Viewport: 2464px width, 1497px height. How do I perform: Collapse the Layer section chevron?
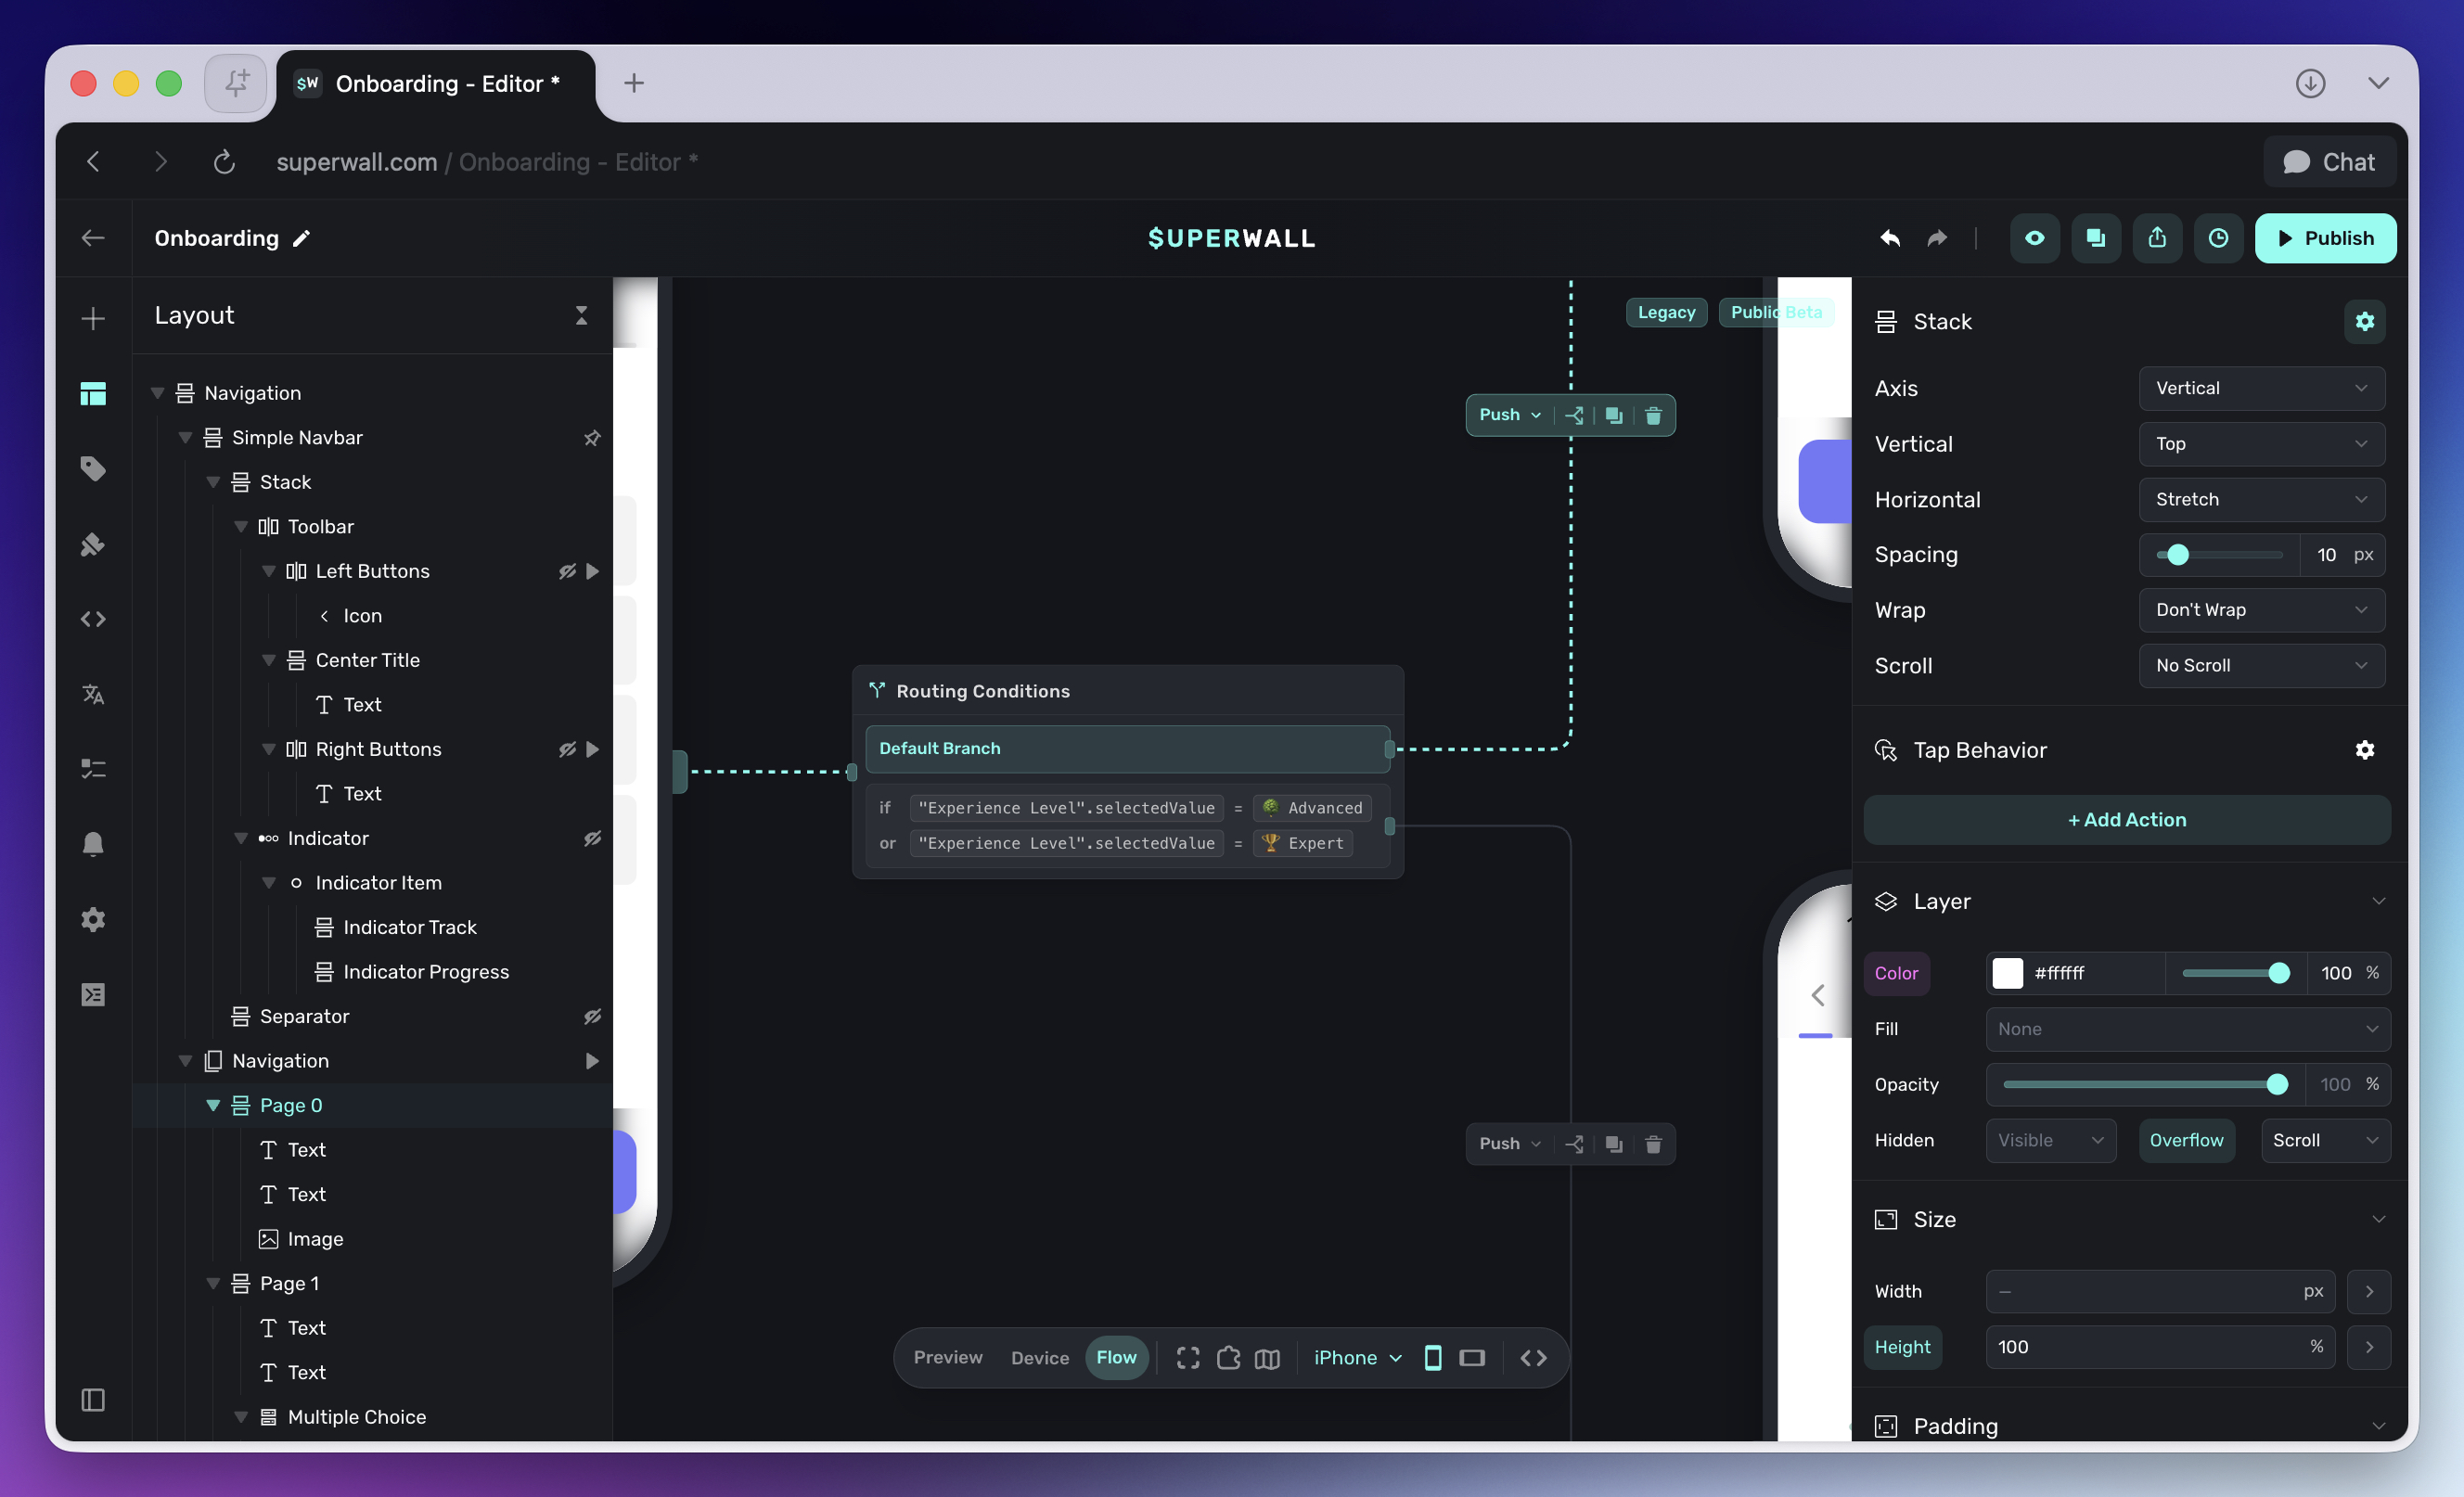[2378, 901]
